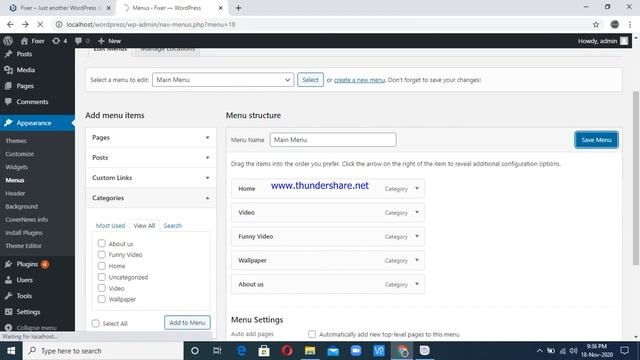Open Microsoft Store on taskbar
The height and width of the screenshot is (360, 640).
click(264, 351)
